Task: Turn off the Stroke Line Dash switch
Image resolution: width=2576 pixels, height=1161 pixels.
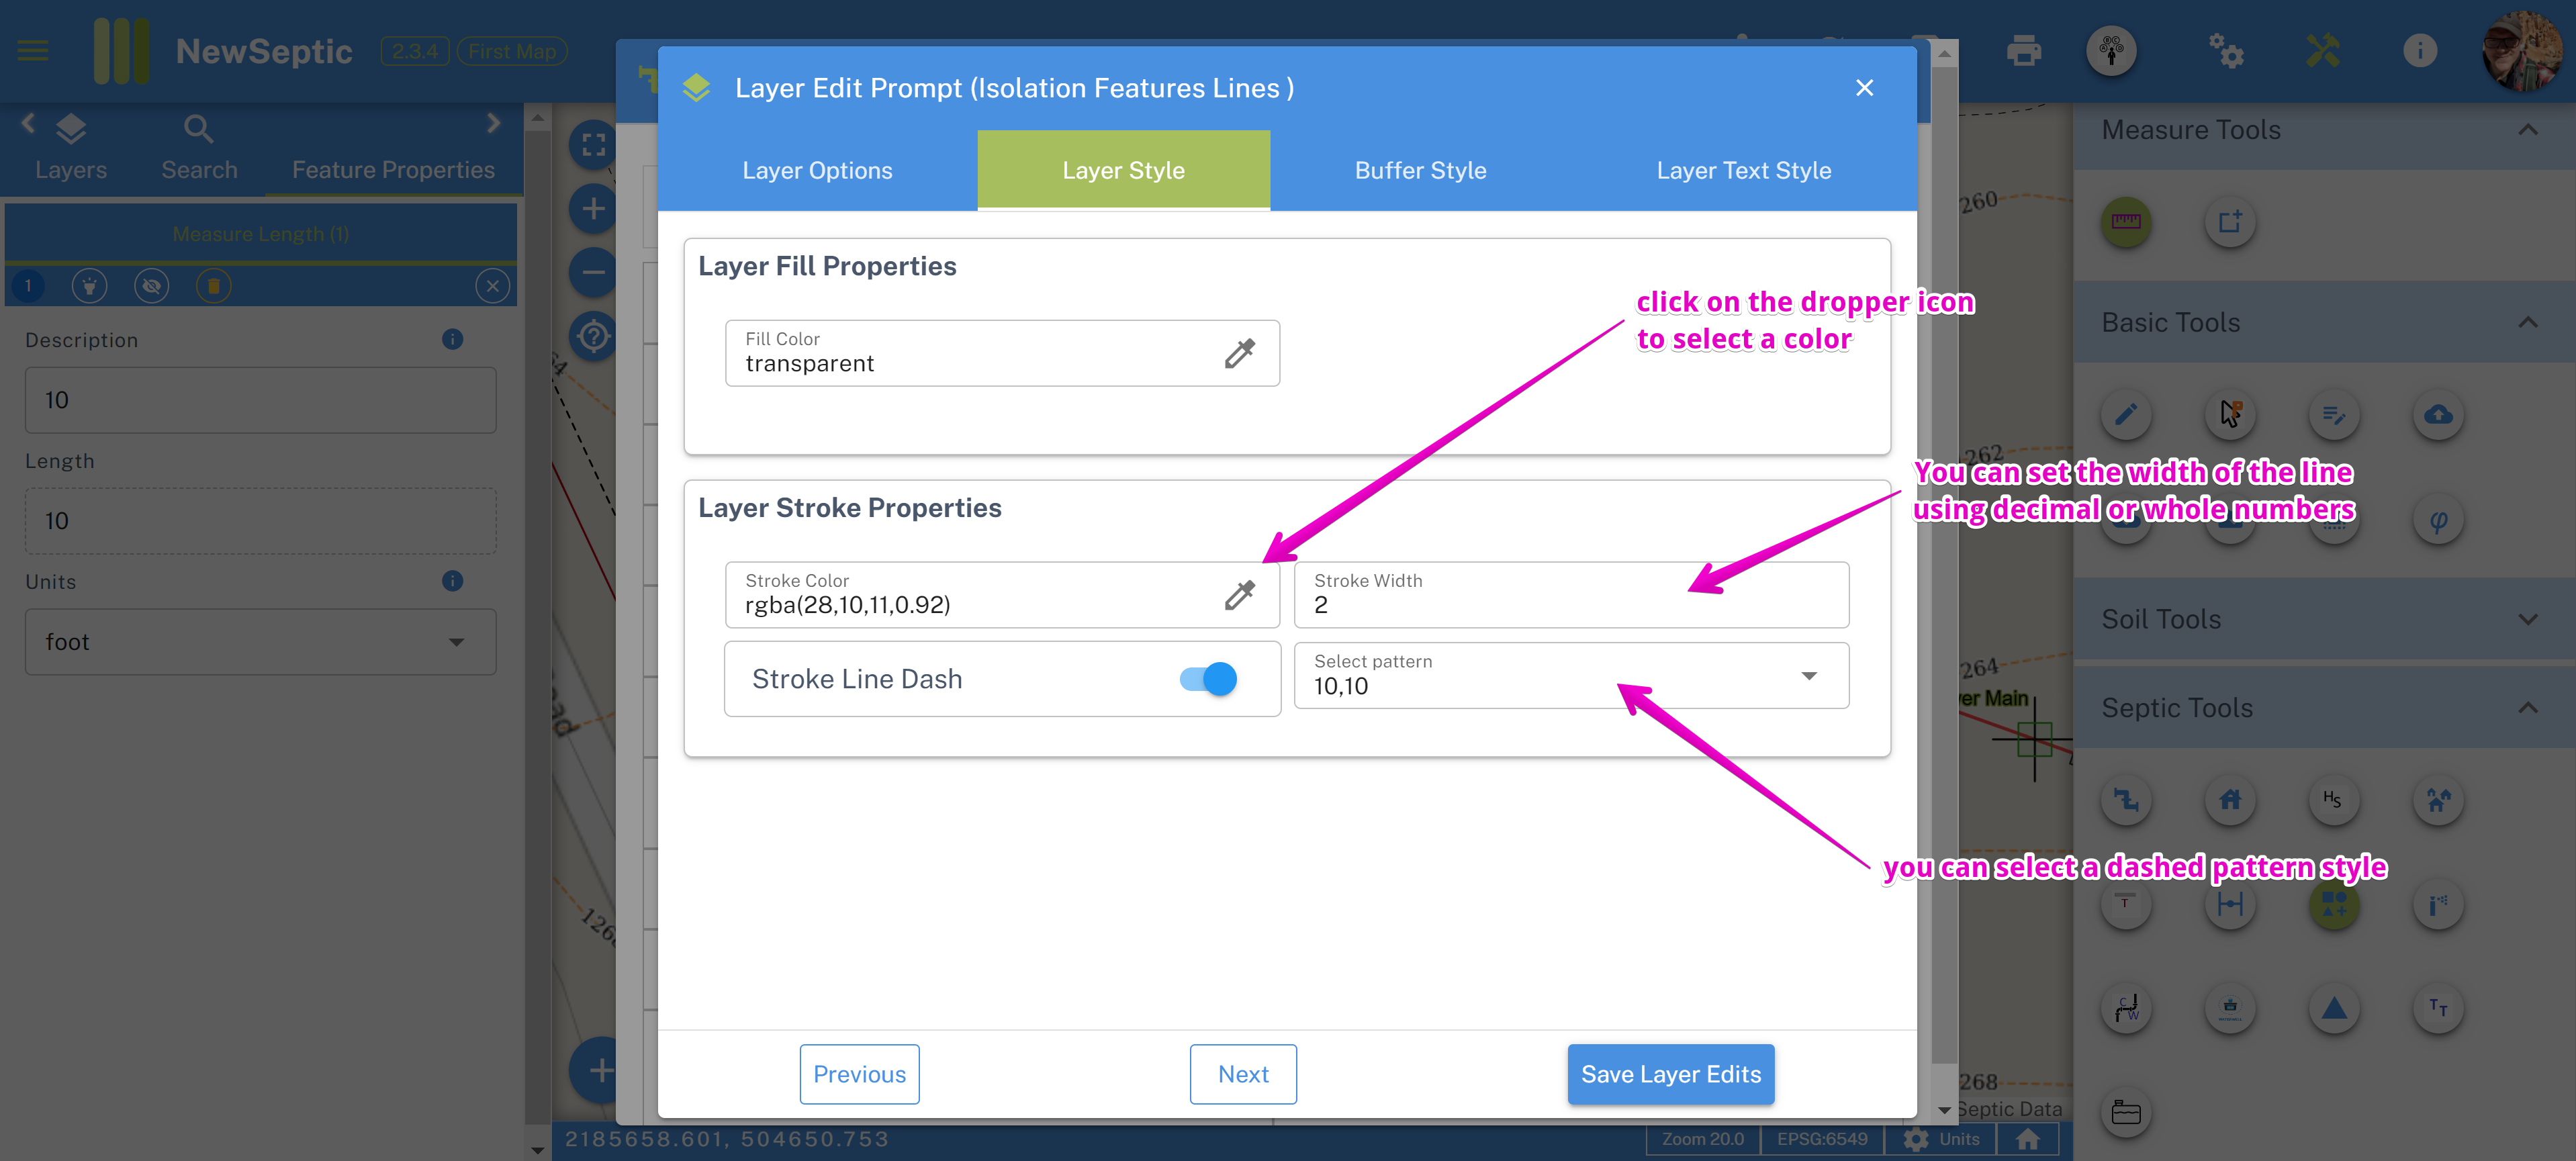Action: [x=1208, y=679]
